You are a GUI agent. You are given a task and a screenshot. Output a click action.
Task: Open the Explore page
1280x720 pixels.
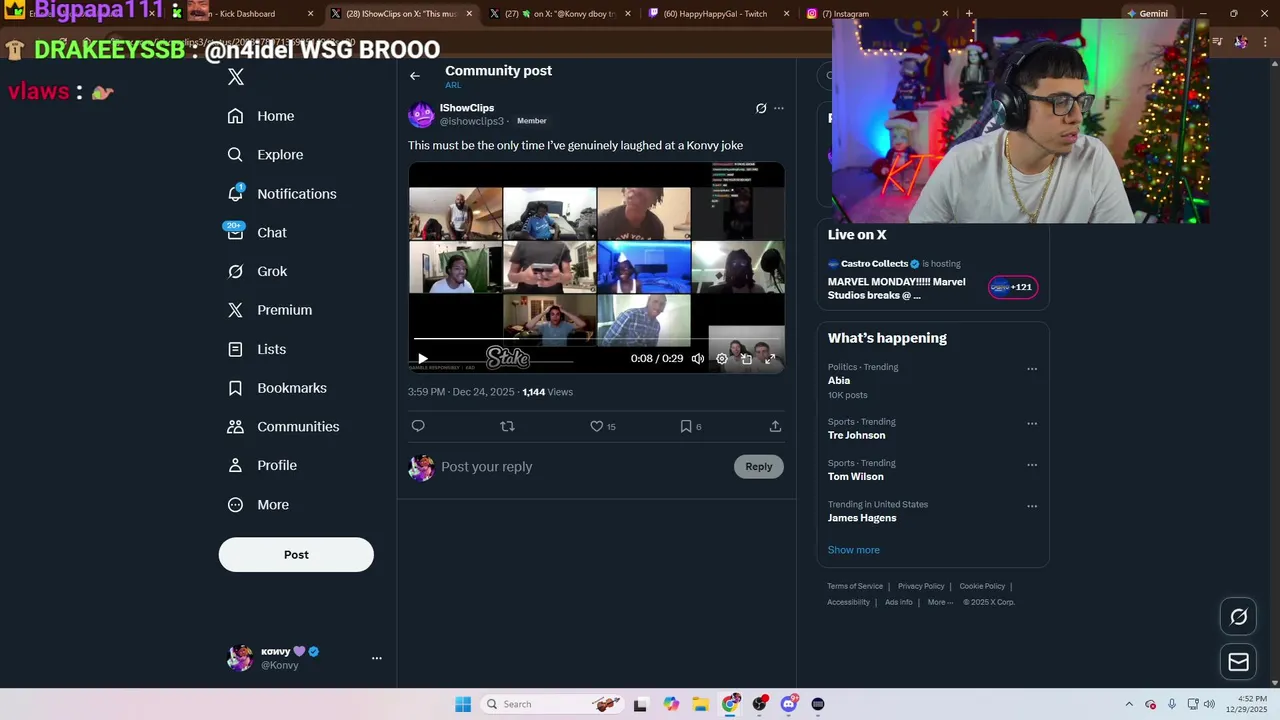265,155
